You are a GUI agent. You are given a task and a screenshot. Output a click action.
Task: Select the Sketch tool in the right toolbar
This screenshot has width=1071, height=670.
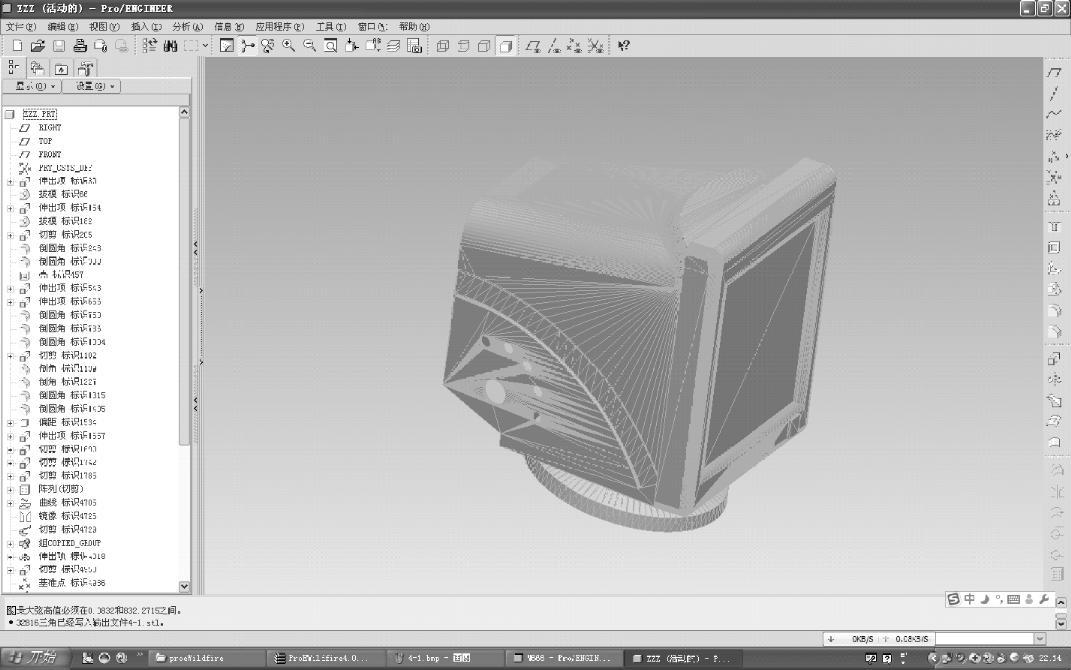1055,135
